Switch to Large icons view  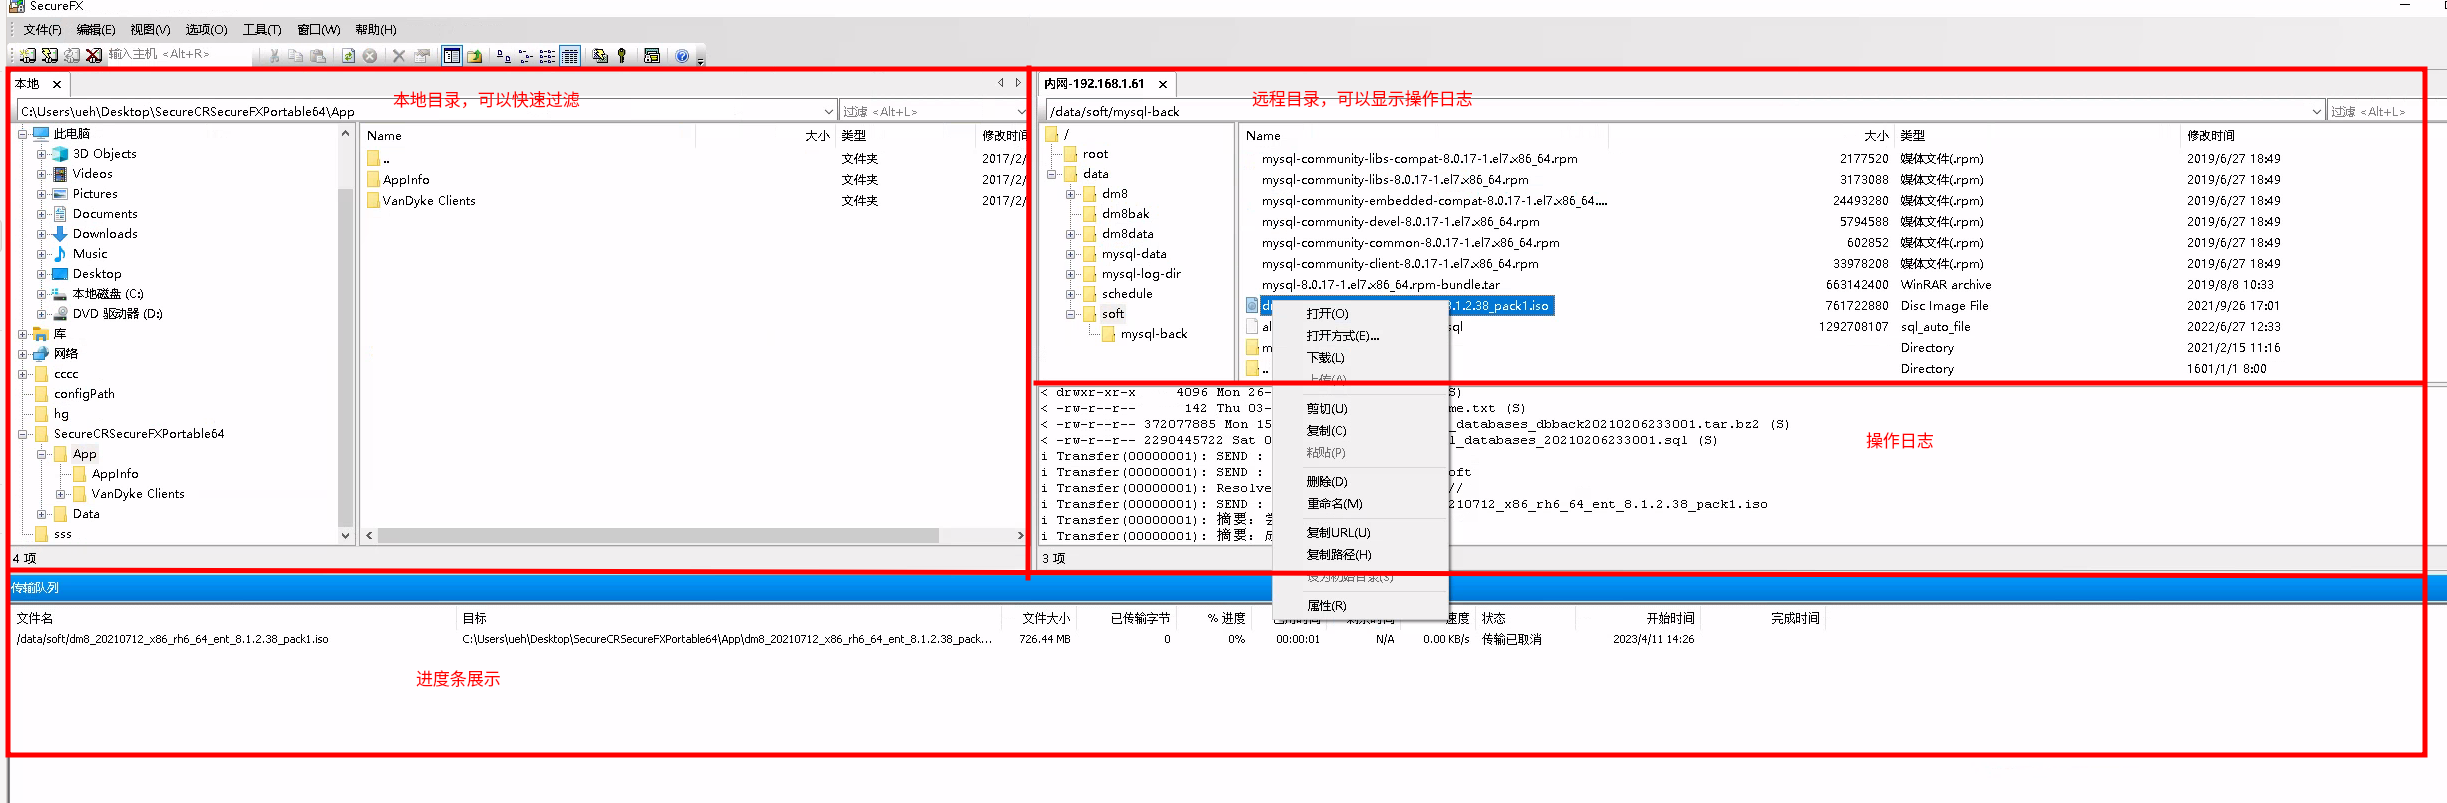click(503, 56)
